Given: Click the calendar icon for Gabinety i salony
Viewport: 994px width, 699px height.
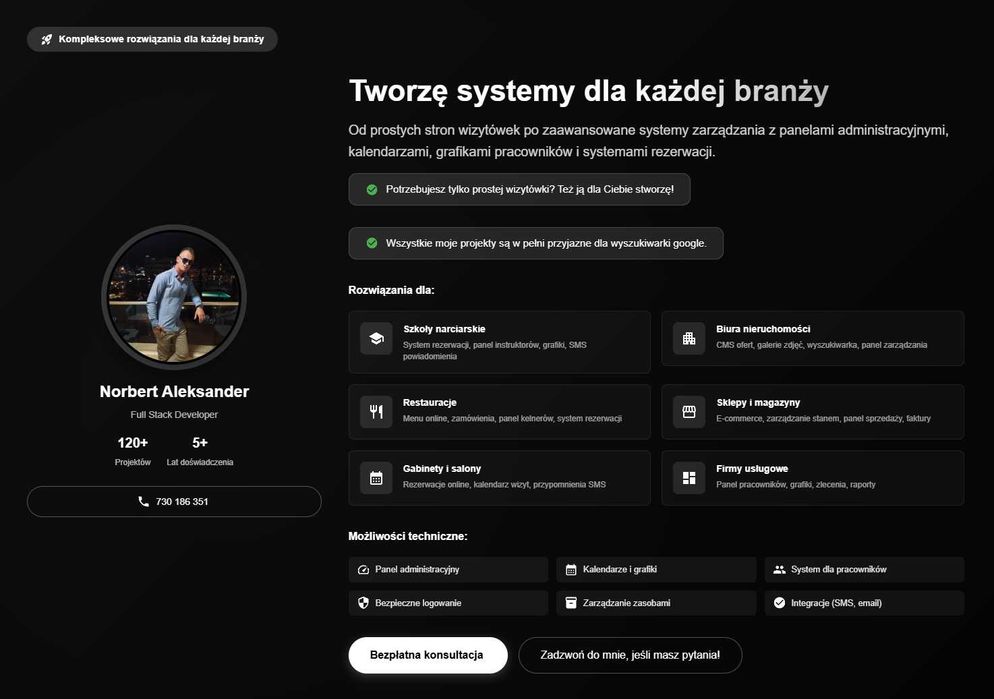Looking at the screenshot, I should click(377, 478).
